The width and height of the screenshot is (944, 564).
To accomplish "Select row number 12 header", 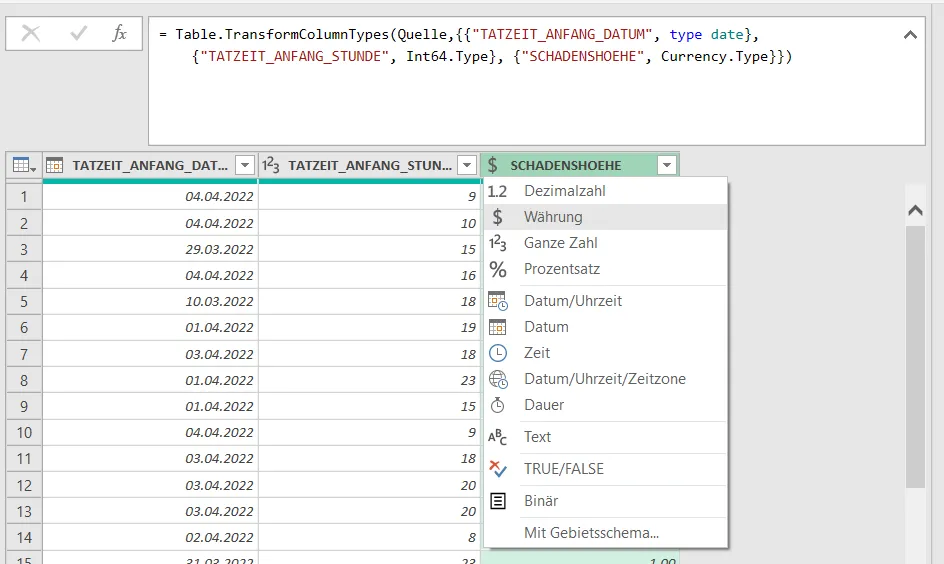I will coord(23,485).
